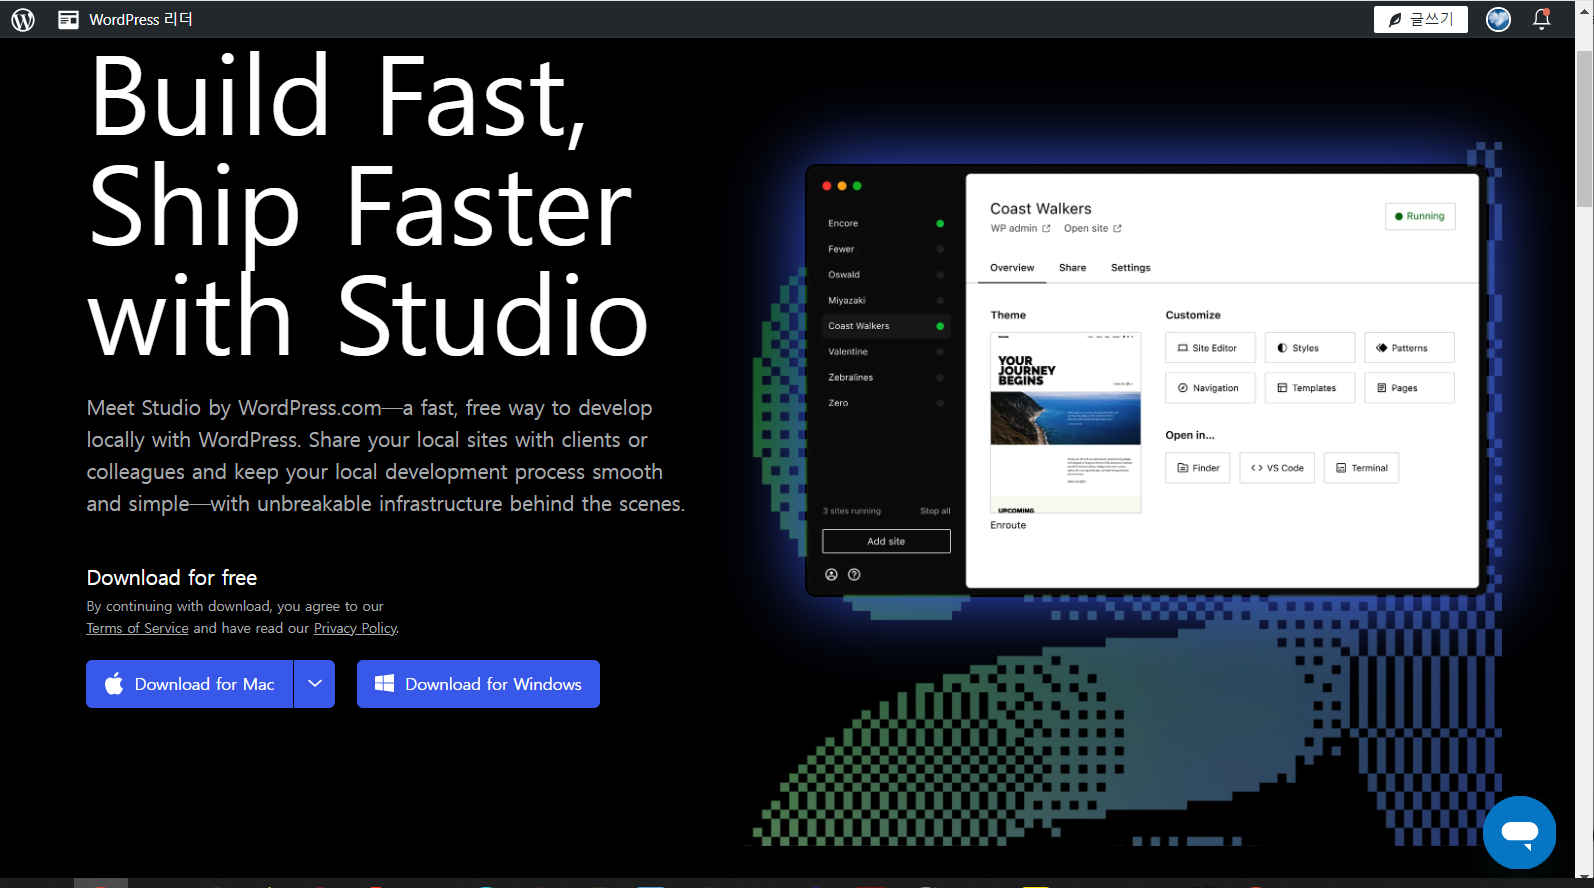This screenshot has height=888, width=1594.
Task: Click the write post button
Action: tap(1420, 19)
